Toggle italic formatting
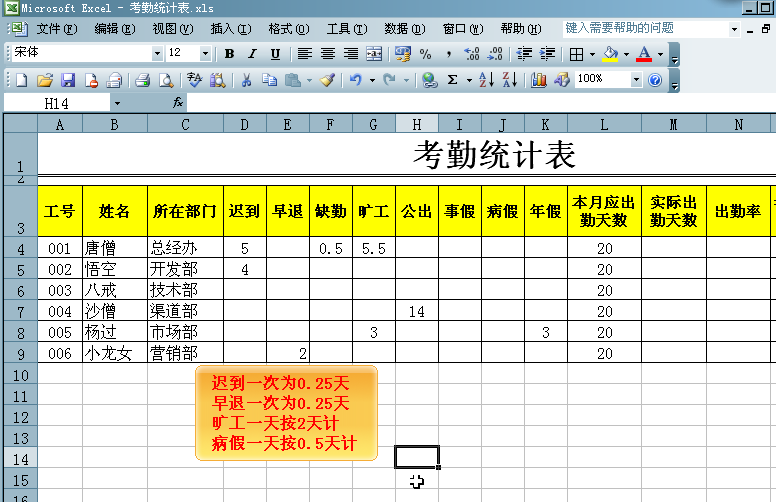This screenshot has height=502, width=776. point(252,54)
